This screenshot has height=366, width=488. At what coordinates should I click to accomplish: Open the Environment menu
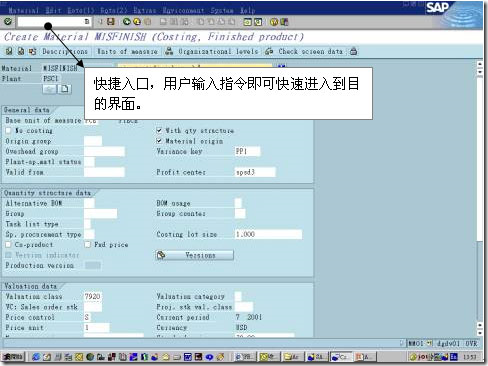pyautogui.click(x=183, y=10)
